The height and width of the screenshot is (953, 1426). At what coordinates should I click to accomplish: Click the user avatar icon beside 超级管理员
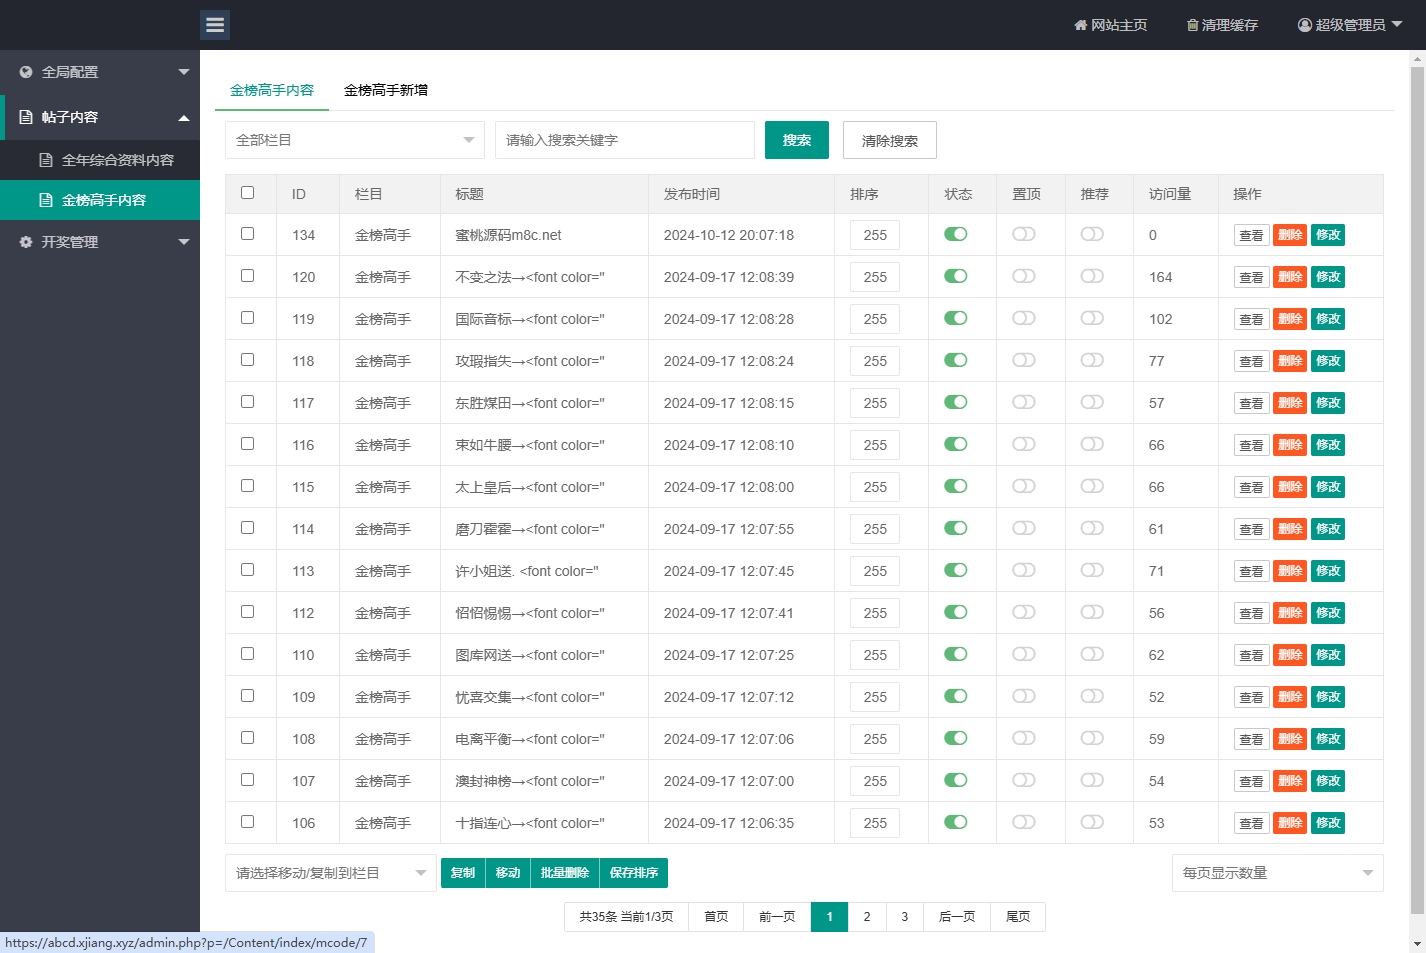1305,25
